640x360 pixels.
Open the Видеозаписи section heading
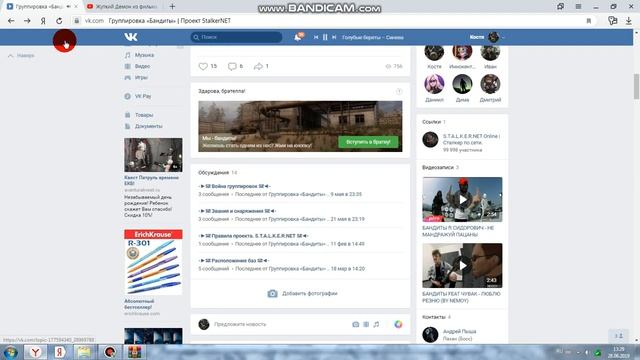[x=438, y=167]
